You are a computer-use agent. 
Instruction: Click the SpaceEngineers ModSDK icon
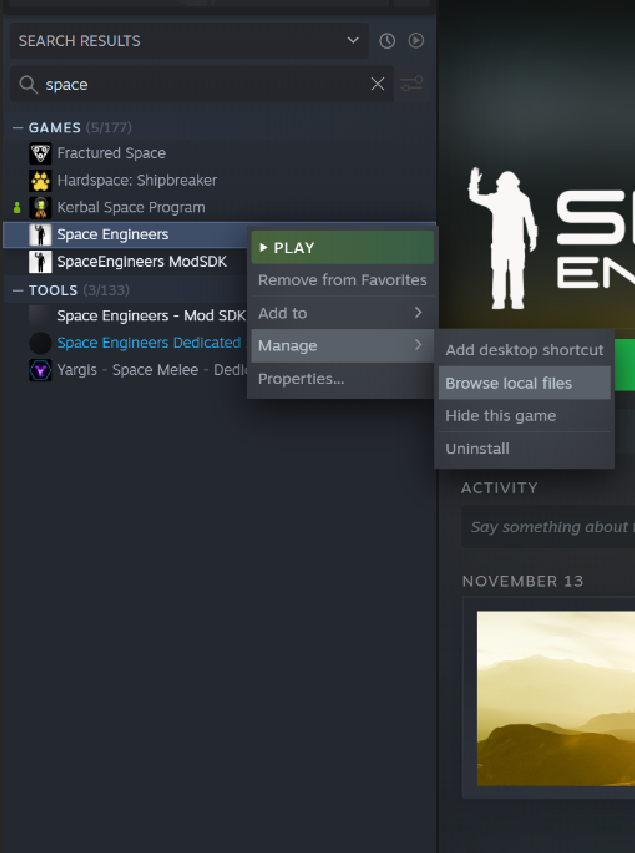point(40,262)
